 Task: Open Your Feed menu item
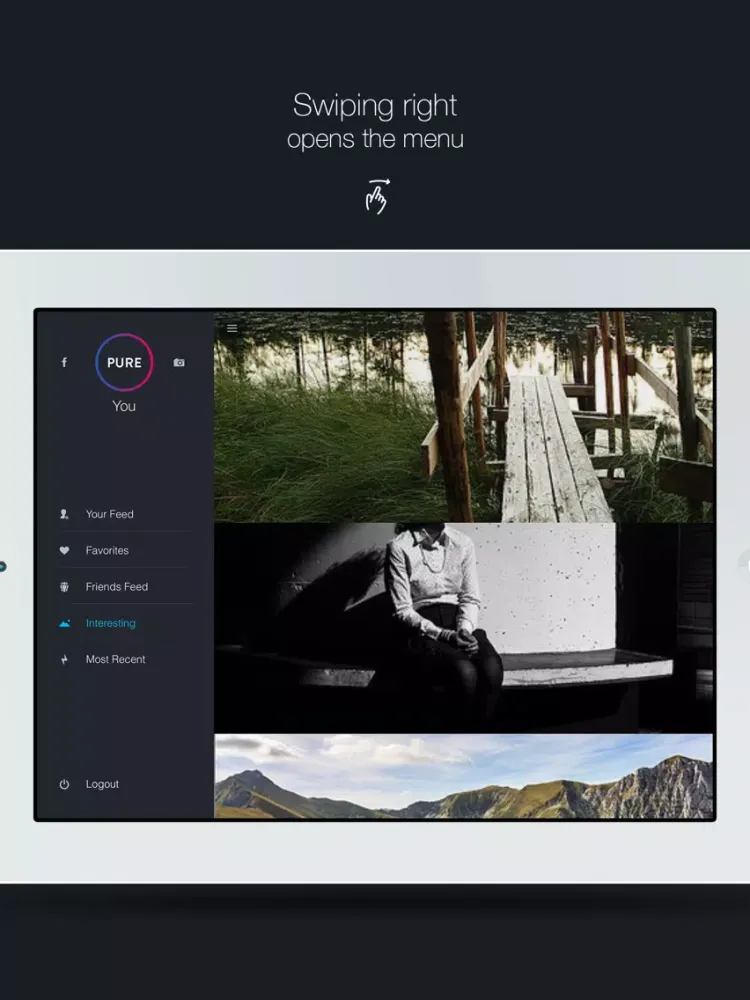coord(110,514)
